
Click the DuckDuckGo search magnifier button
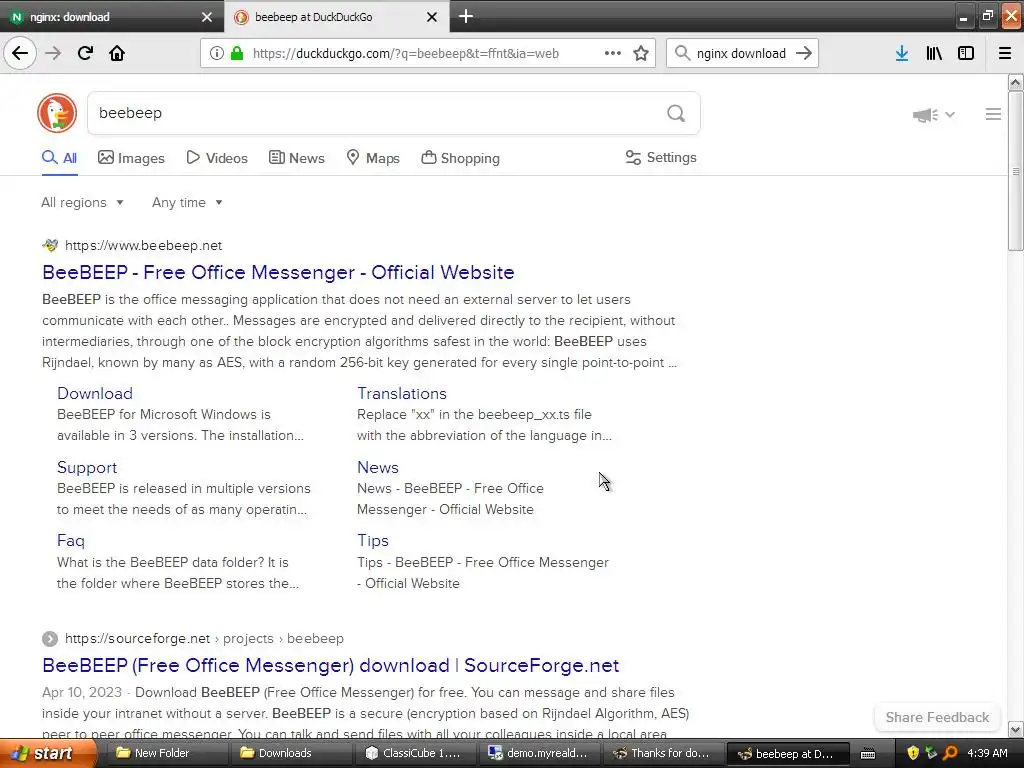pyautogui.click(x=676, y=113)
